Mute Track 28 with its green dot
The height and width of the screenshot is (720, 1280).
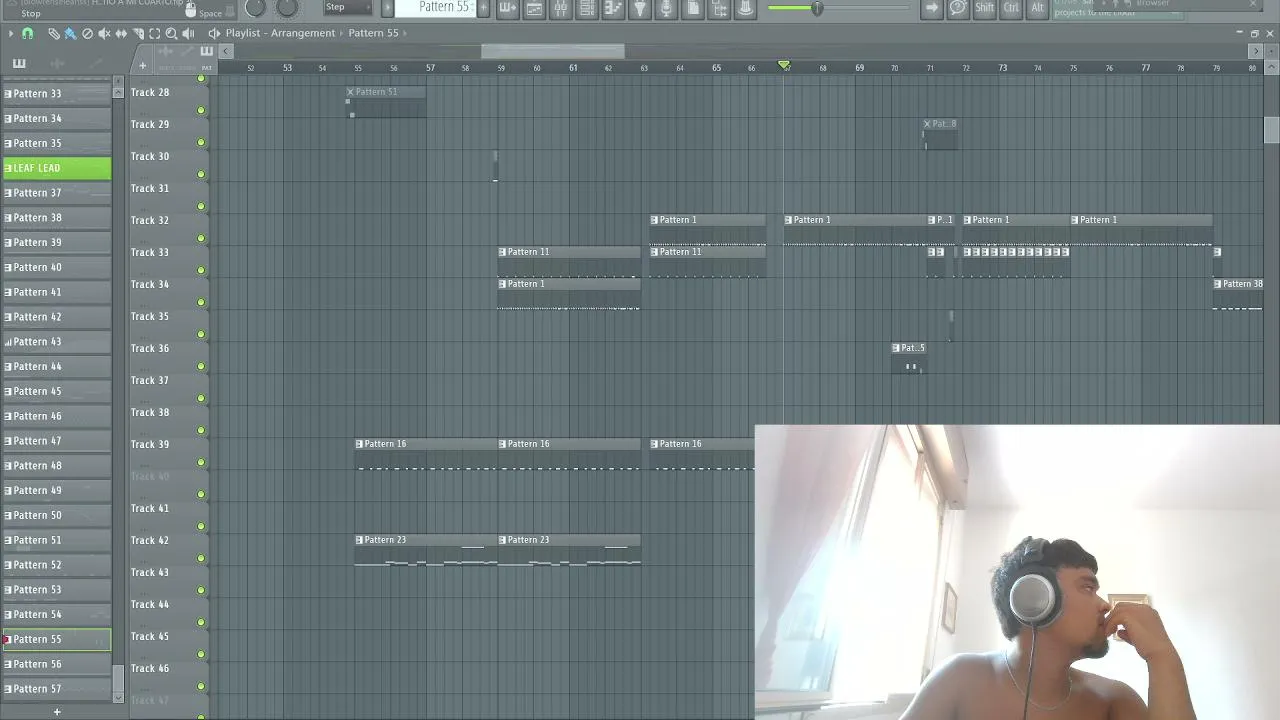(x=201, y=110)
